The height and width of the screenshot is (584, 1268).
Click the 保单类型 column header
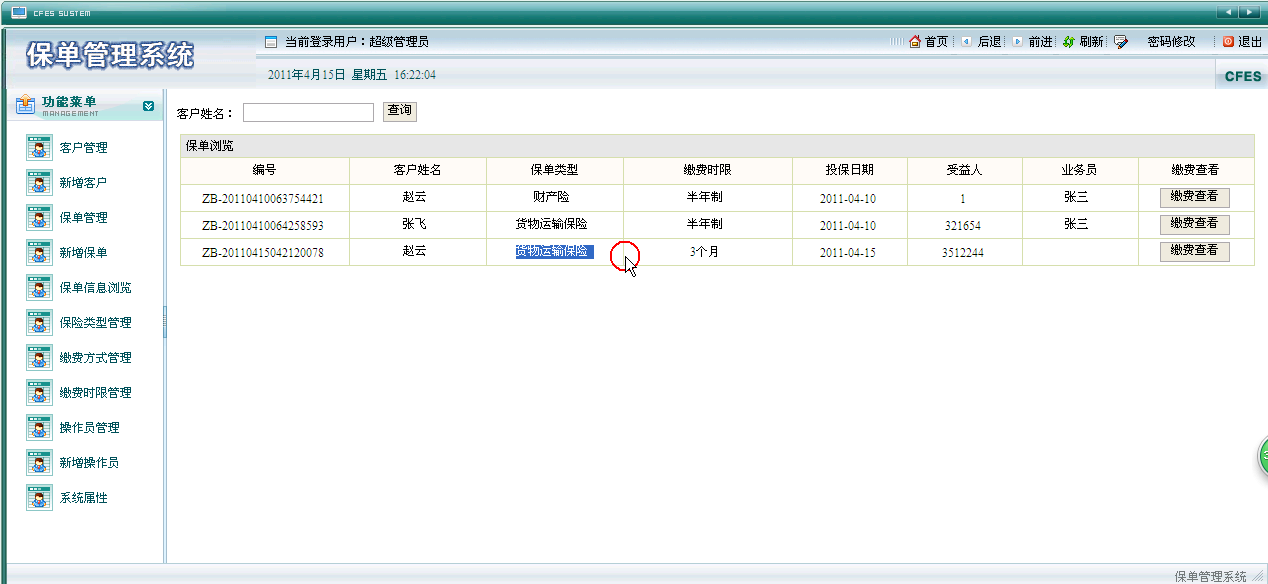555,171
